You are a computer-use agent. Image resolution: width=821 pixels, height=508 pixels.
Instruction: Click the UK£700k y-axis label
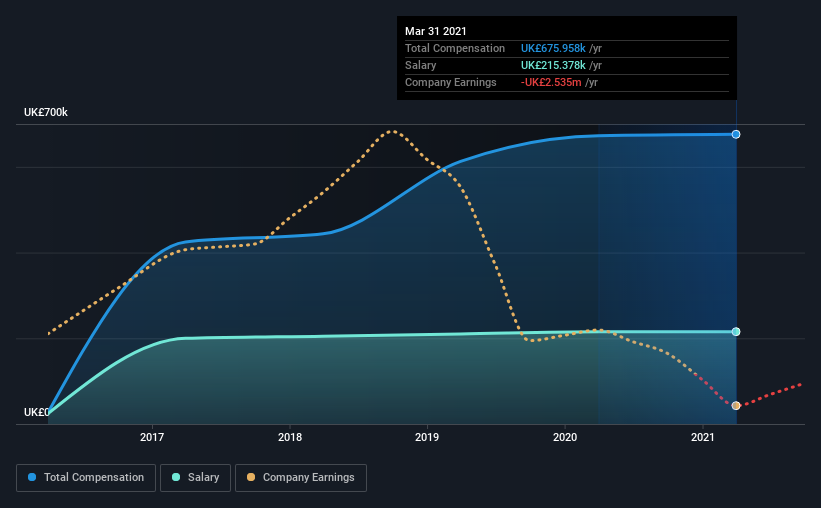[46, 113]
